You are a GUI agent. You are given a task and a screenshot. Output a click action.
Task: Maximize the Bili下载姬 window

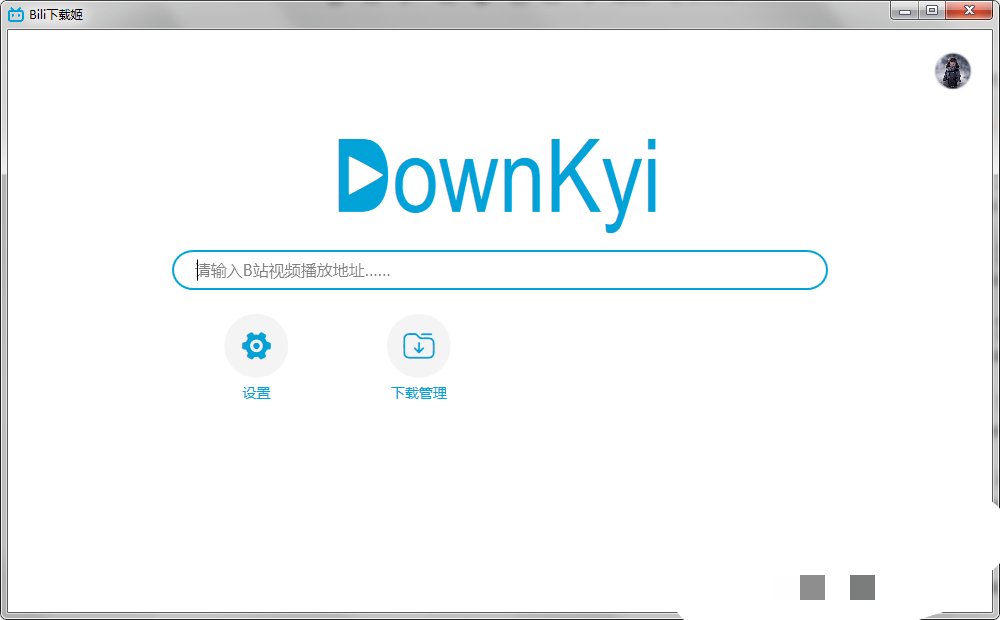932,11
